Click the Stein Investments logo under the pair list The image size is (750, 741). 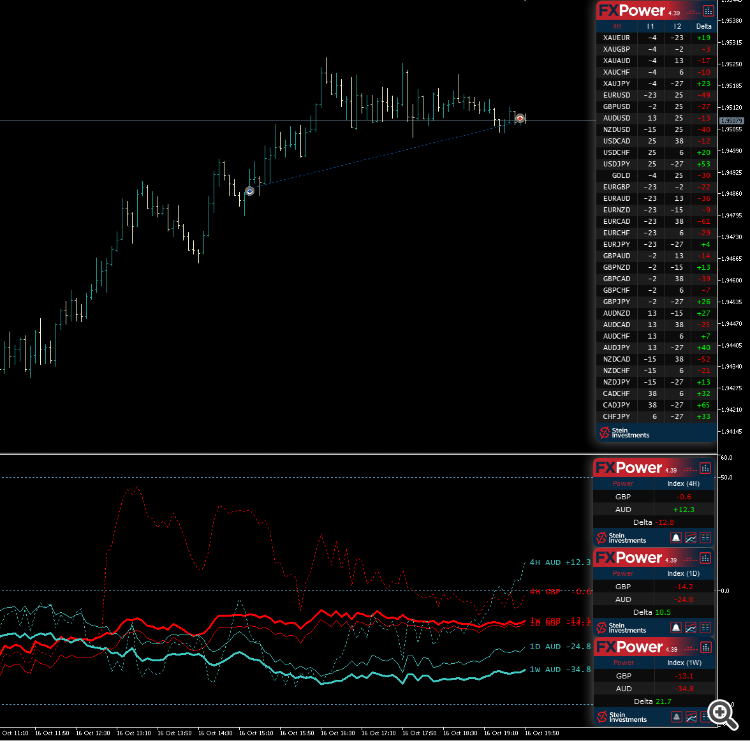click(625, 433)
